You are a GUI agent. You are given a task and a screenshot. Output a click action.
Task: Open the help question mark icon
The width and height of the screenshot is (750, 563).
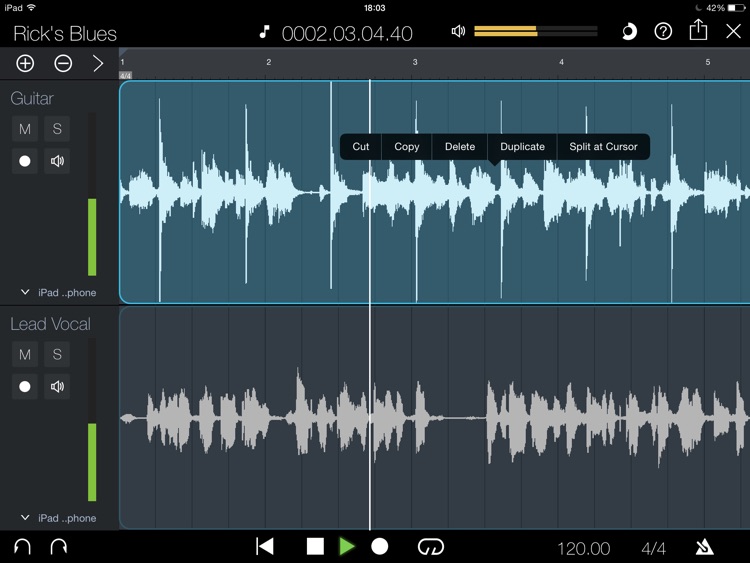663,32
